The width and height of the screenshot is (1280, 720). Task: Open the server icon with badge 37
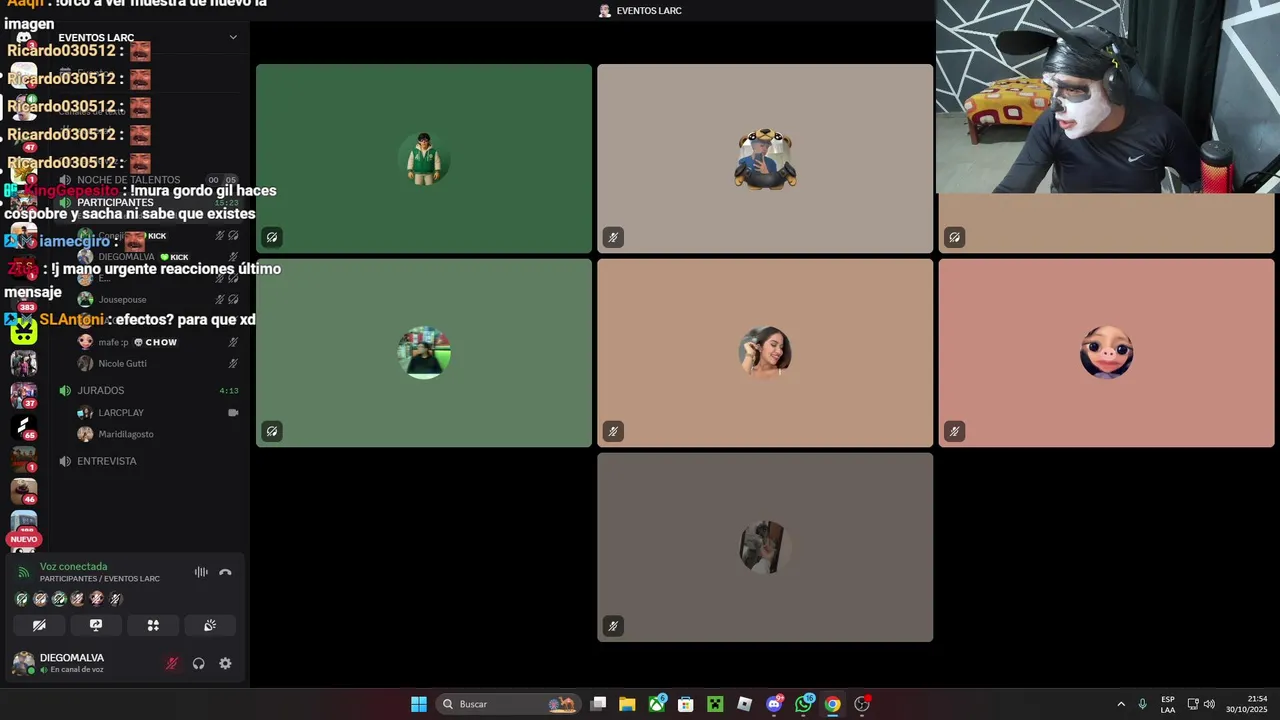click(x=24, y=395)
